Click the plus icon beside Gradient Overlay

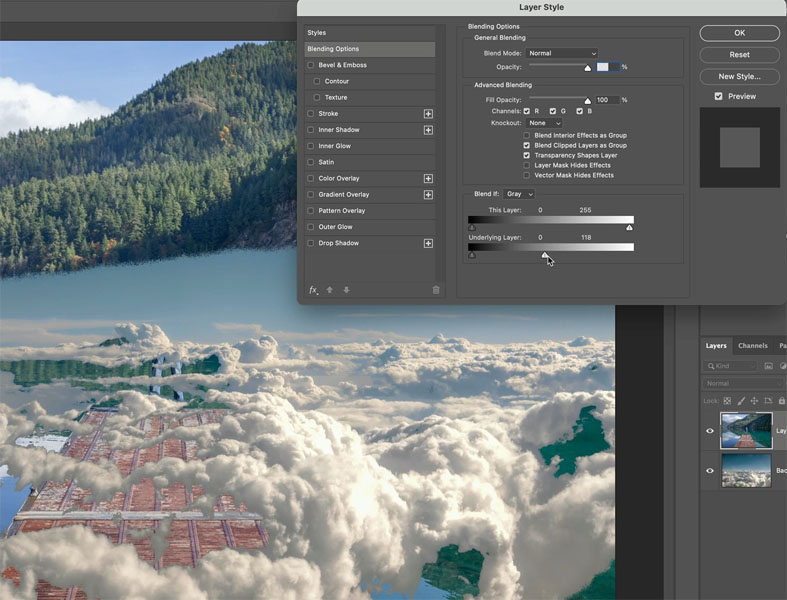pyautogui.click(x=428, y=195)
